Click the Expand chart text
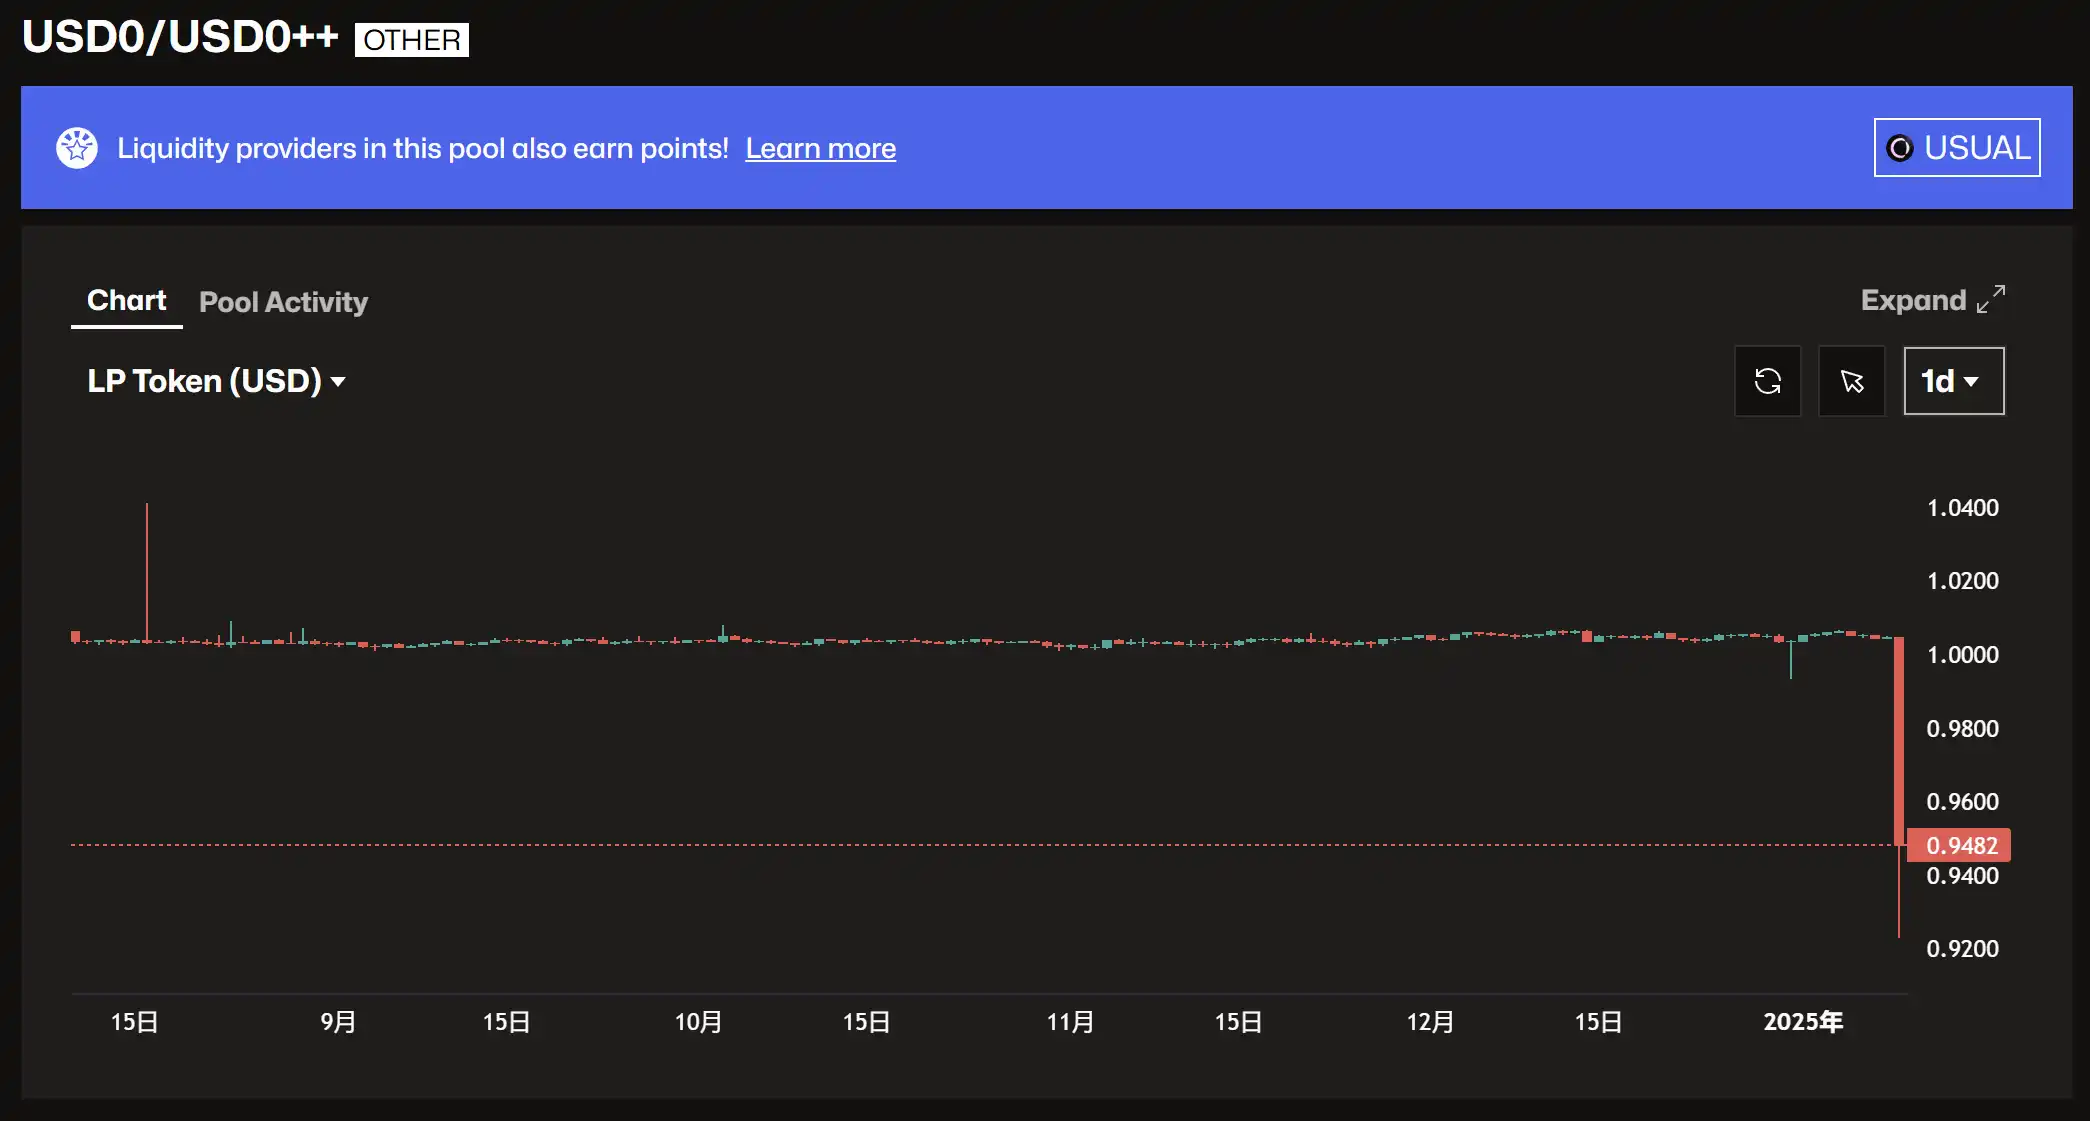The image size is (2090, 1121). [x=1912, y=300]
